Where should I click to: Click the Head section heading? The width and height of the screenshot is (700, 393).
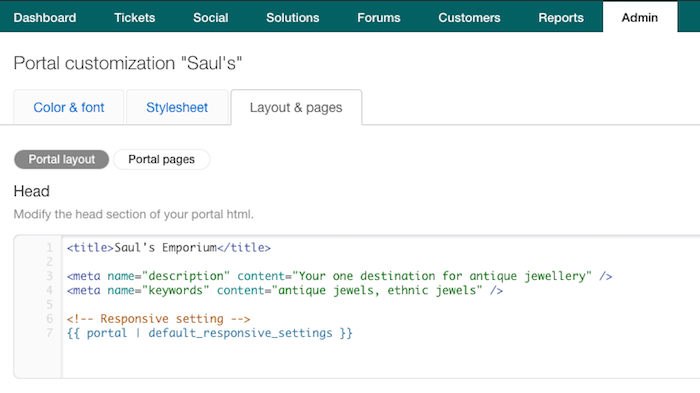point(31,191)
